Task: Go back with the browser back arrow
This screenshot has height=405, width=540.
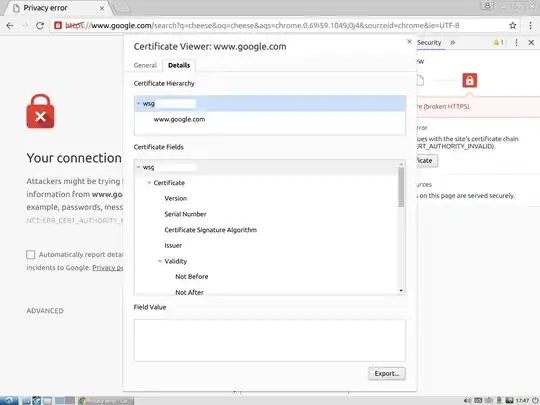Action: tap(10, 25)
